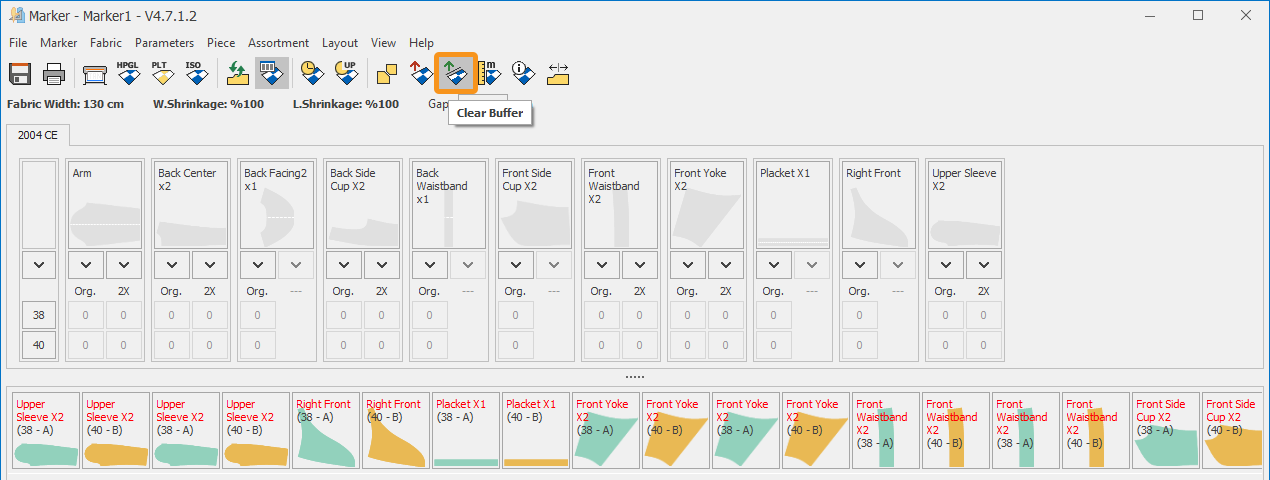Image resolution: width=1270 pixels, height=480 pixels.
Task: Open the Parameters menu
Action: coord(164,43)
